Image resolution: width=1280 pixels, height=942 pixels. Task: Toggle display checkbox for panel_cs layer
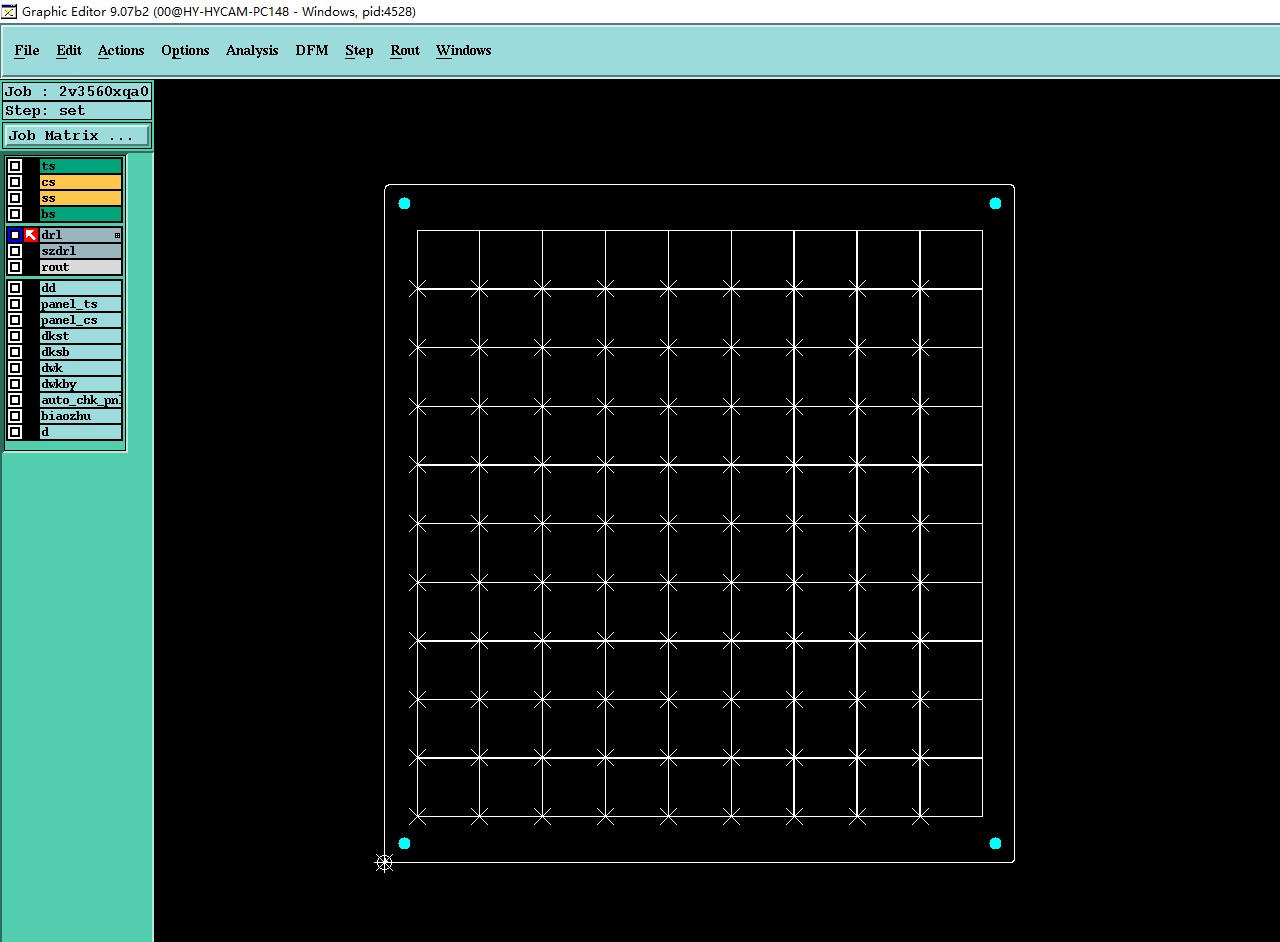click(x=15, y=320)
